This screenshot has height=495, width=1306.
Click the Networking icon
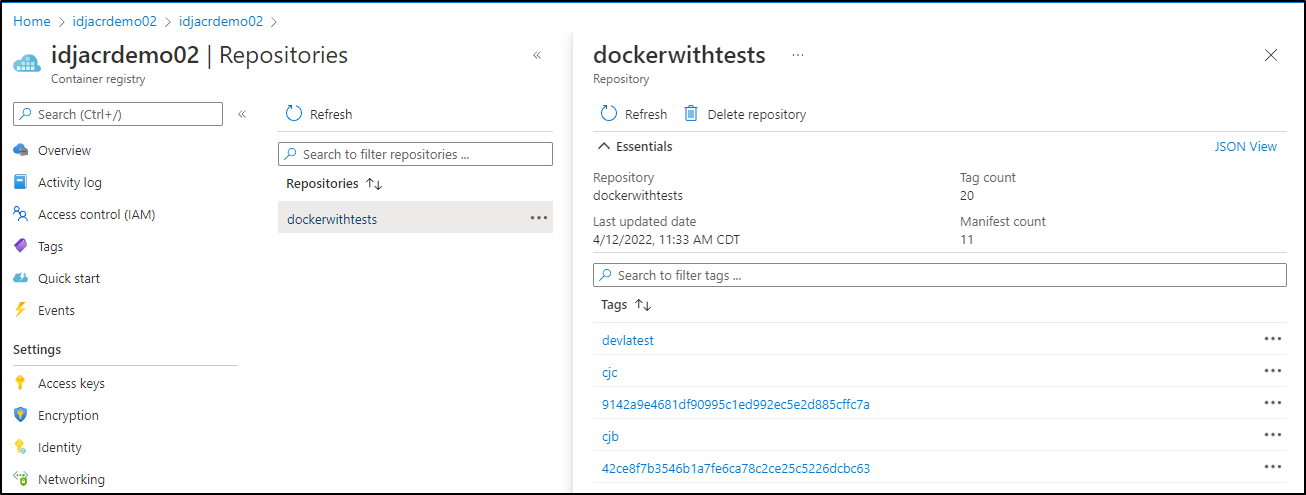click(20, 479)
